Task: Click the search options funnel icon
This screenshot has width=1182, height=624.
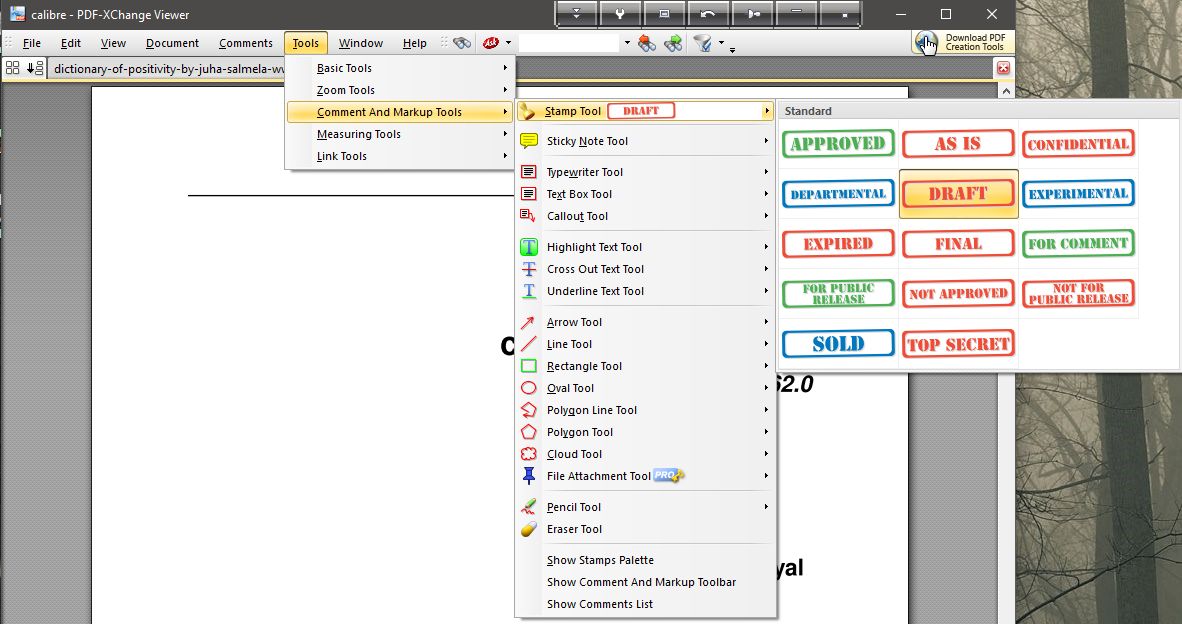Action: coord(703,44)
